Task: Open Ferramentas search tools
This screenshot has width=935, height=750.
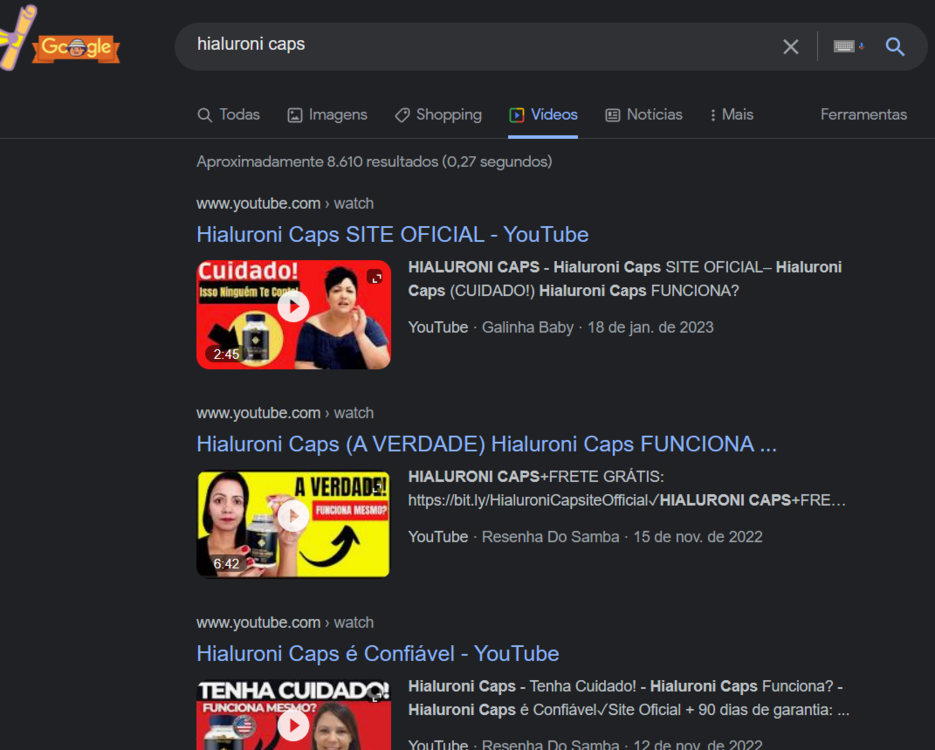Action: 863,114
